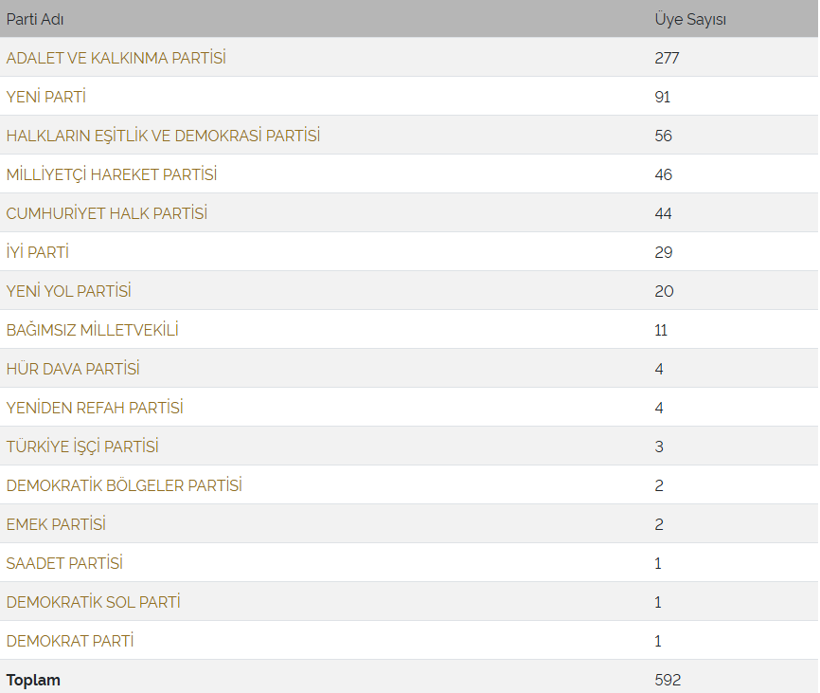Open HALKLARIN EŞİTLİK VE DEMOKRASİ PARTİSİ
The width and height of the screenshot is (820, 693).
(x=163, y=135)
